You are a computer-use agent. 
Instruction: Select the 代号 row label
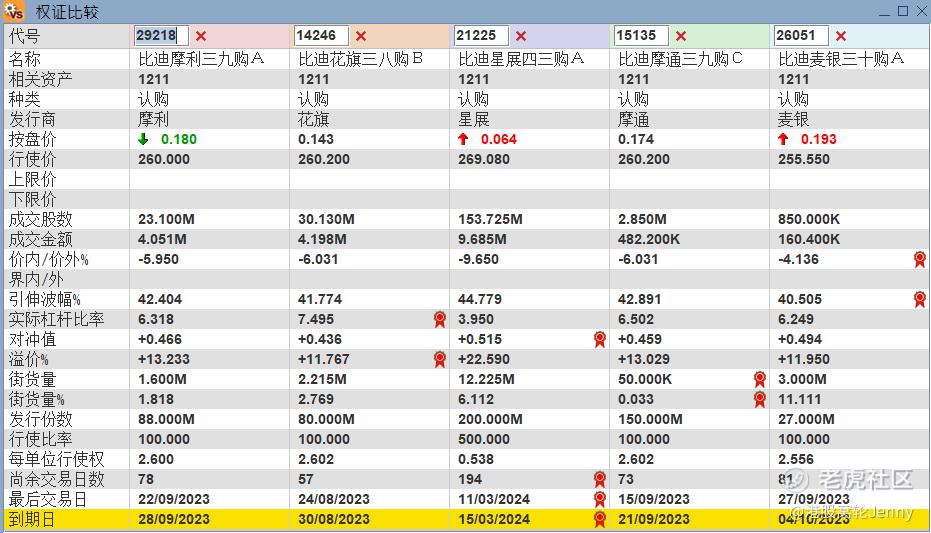tap(24, 36)
